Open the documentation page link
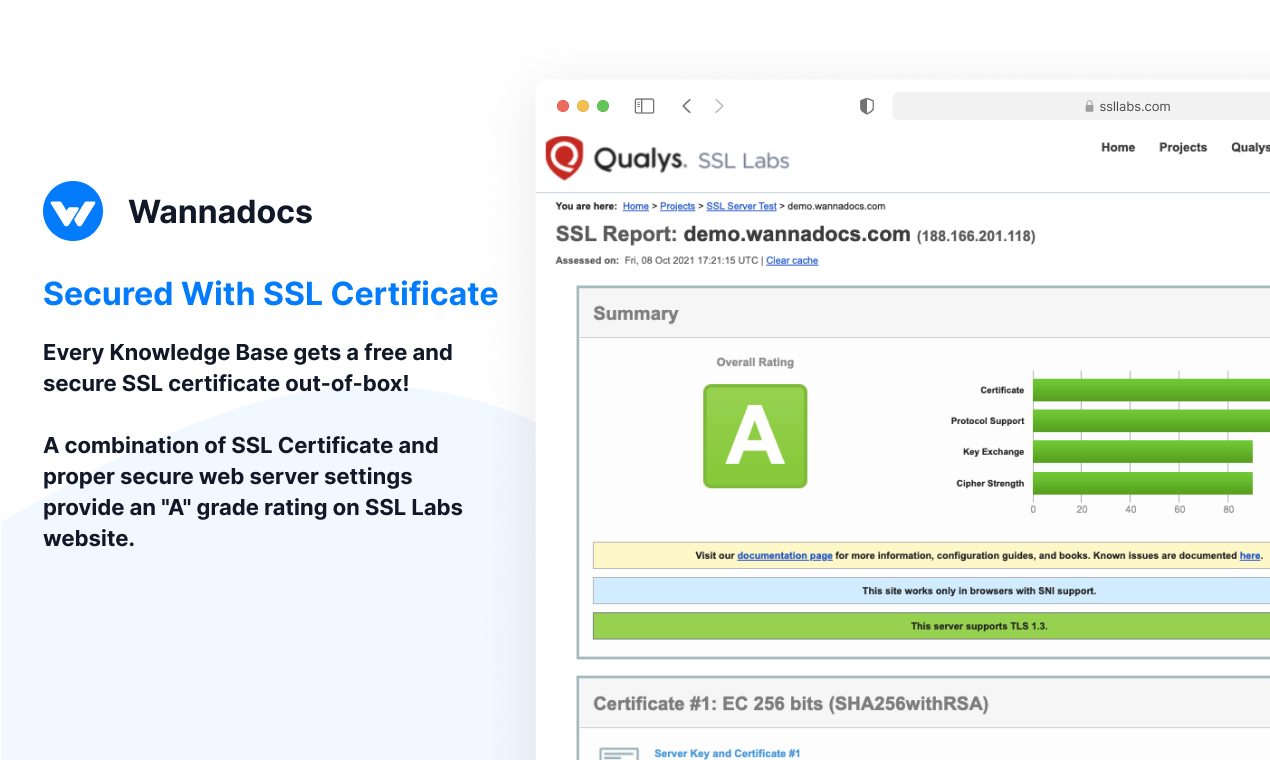Screen dimensions: 1270x760 click(785, 556)
